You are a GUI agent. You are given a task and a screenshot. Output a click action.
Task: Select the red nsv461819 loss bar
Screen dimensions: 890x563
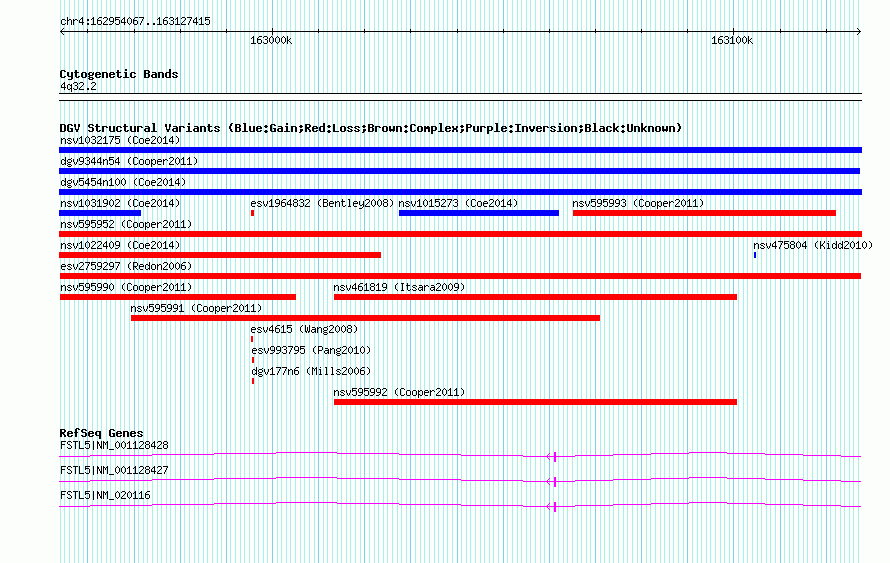pos(535,297)
